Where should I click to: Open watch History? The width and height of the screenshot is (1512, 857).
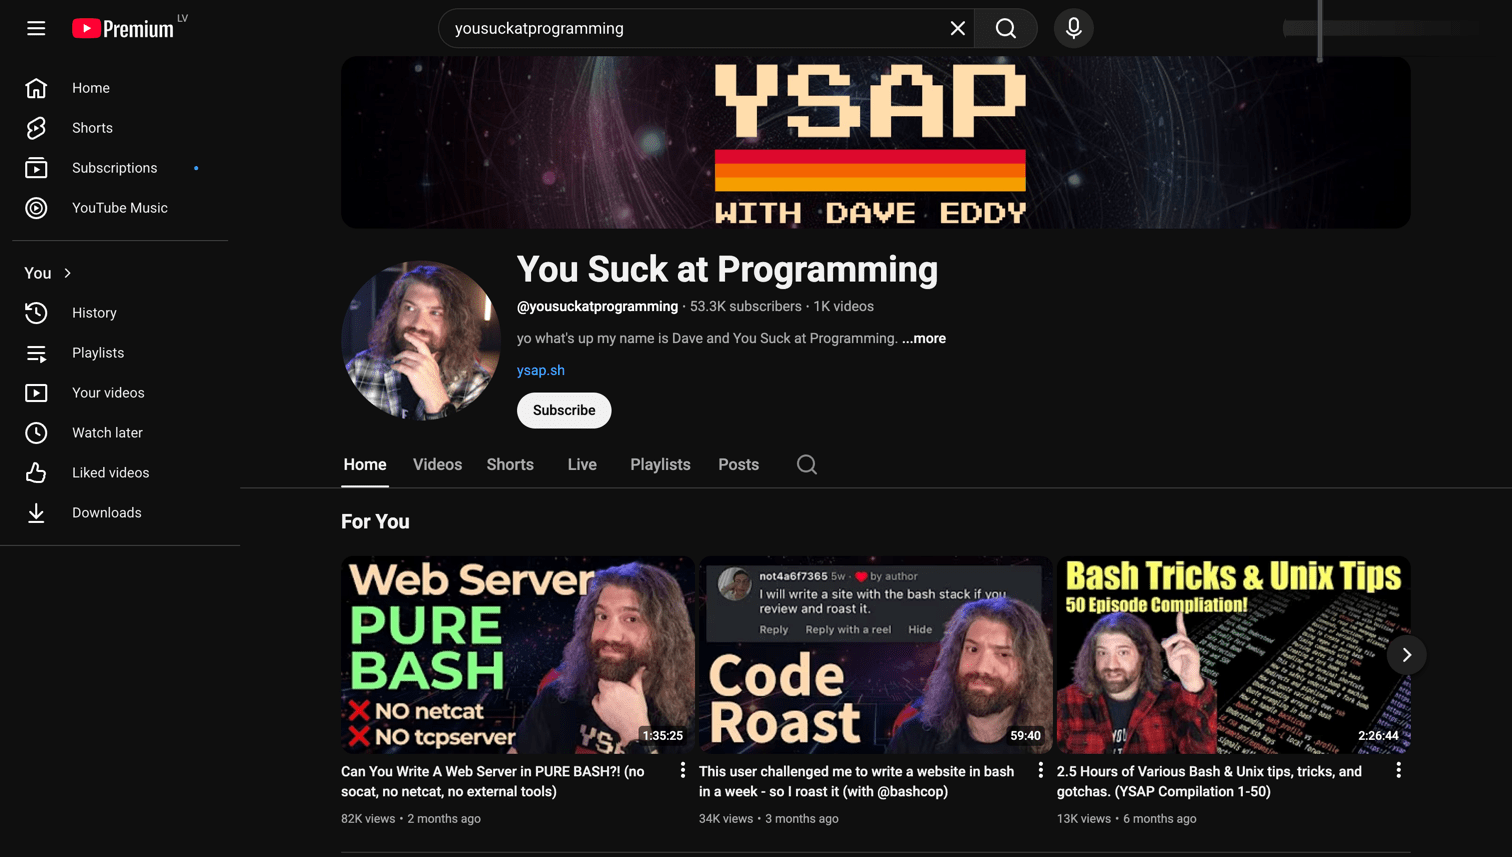[x=120, y=313]
